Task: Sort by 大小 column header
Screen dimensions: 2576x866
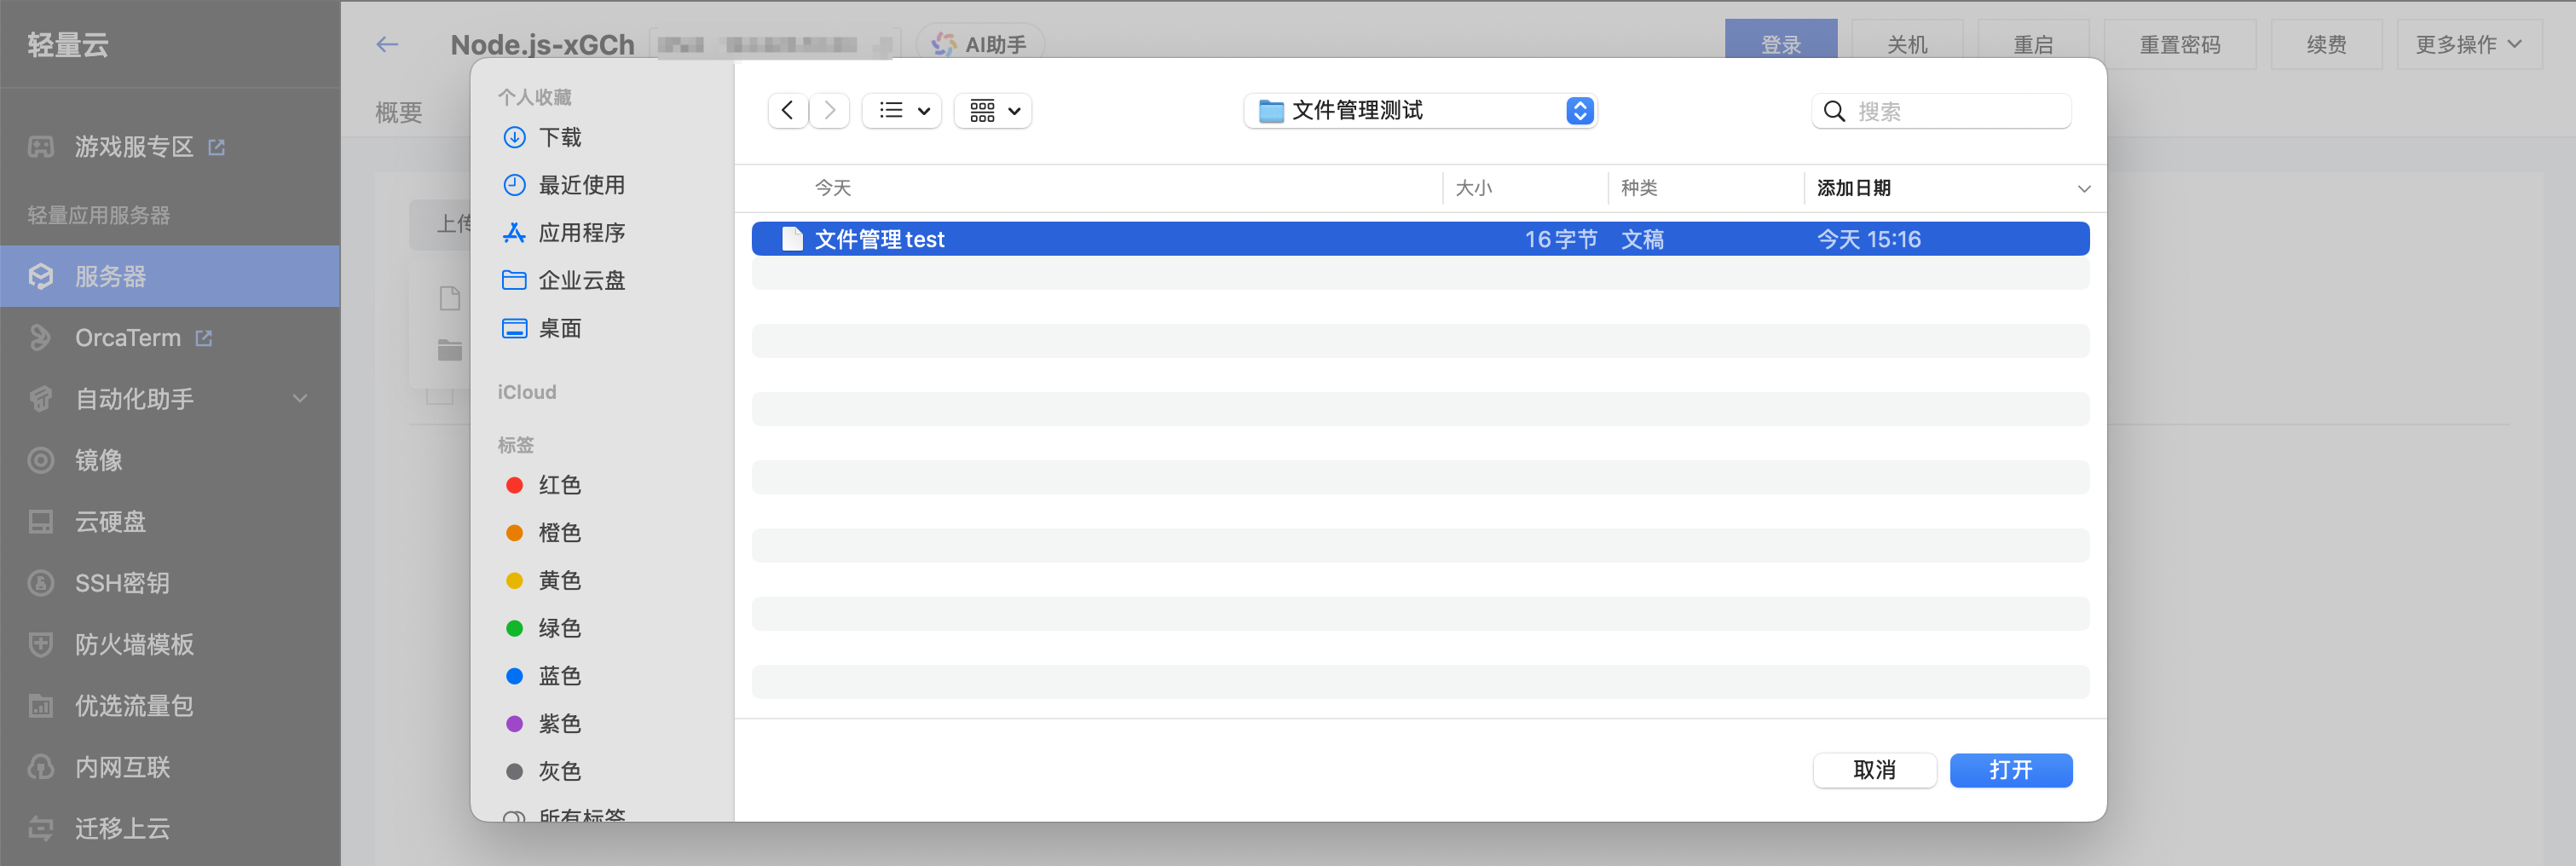Action: click(x=1473, y=188)
